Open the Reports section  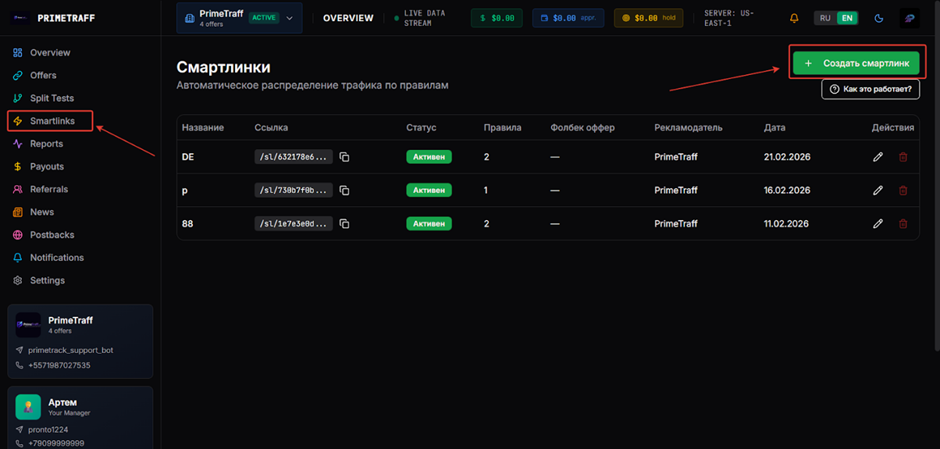point(46,144)
